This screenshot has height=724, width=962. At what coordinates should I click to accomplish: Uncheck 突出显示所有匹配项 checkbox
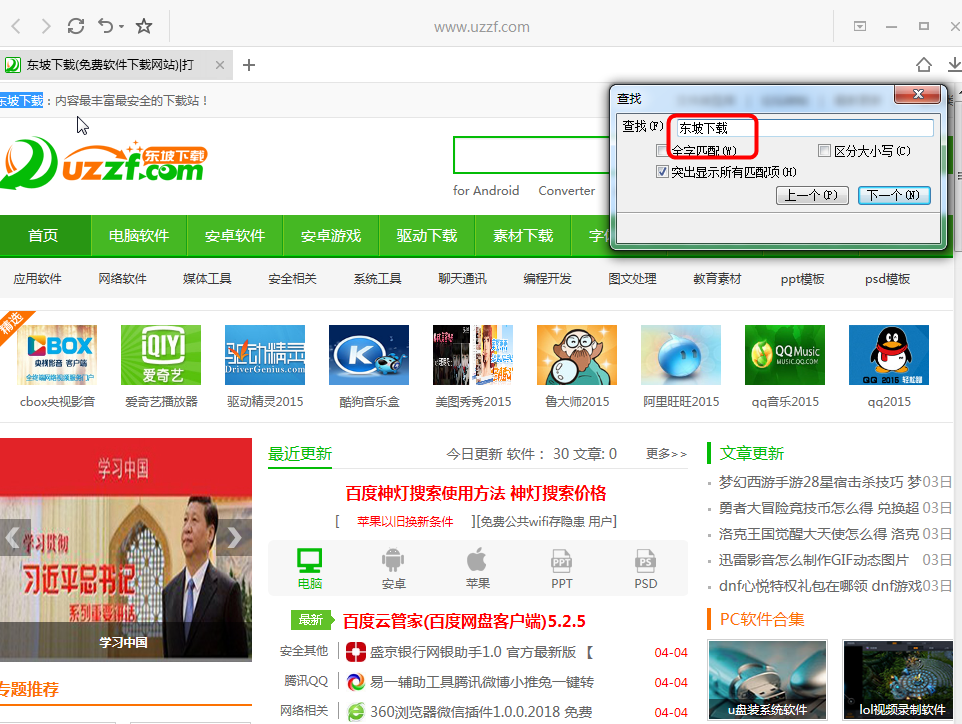coord(661,172)
